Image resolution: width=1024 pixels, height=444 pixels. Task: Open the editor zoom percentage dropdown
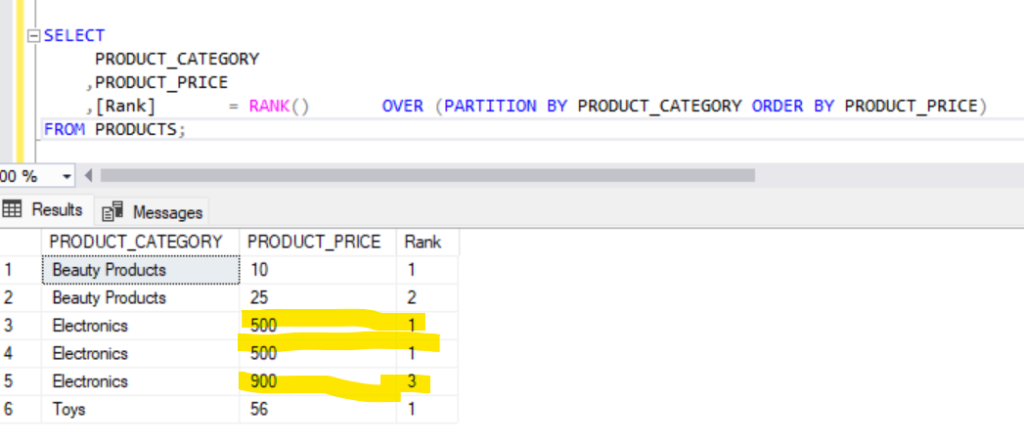pos(67,176)
